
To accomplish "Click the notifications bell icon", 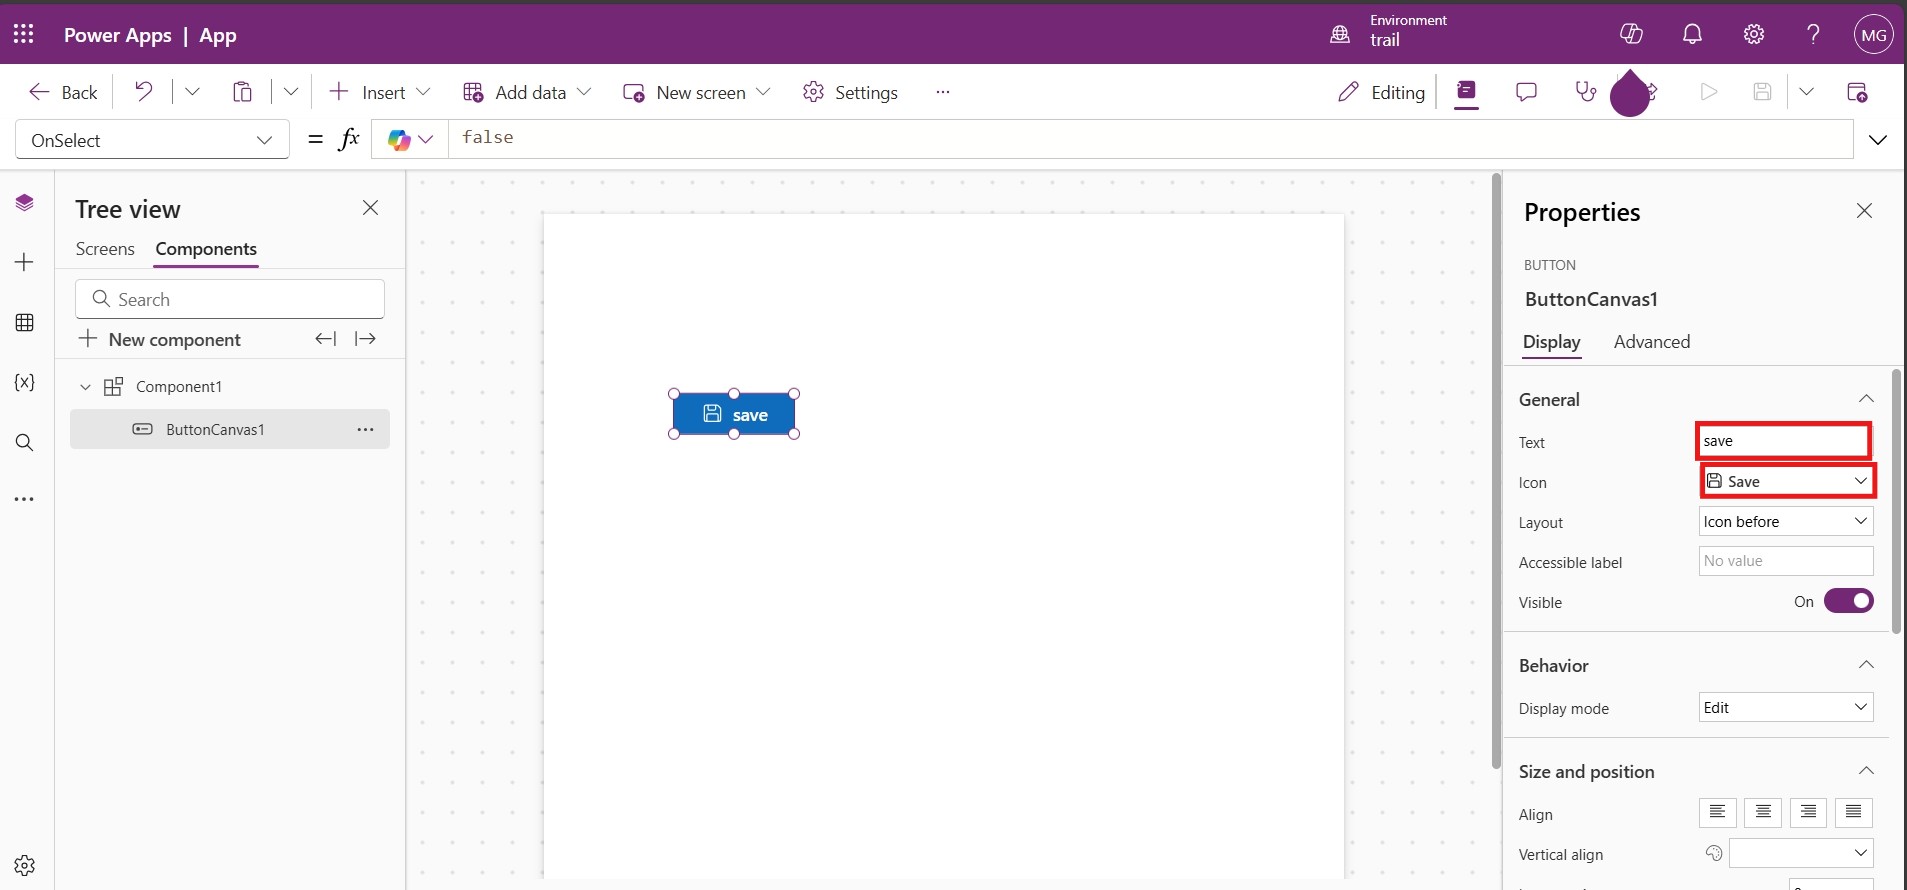I will [1692, 34].
